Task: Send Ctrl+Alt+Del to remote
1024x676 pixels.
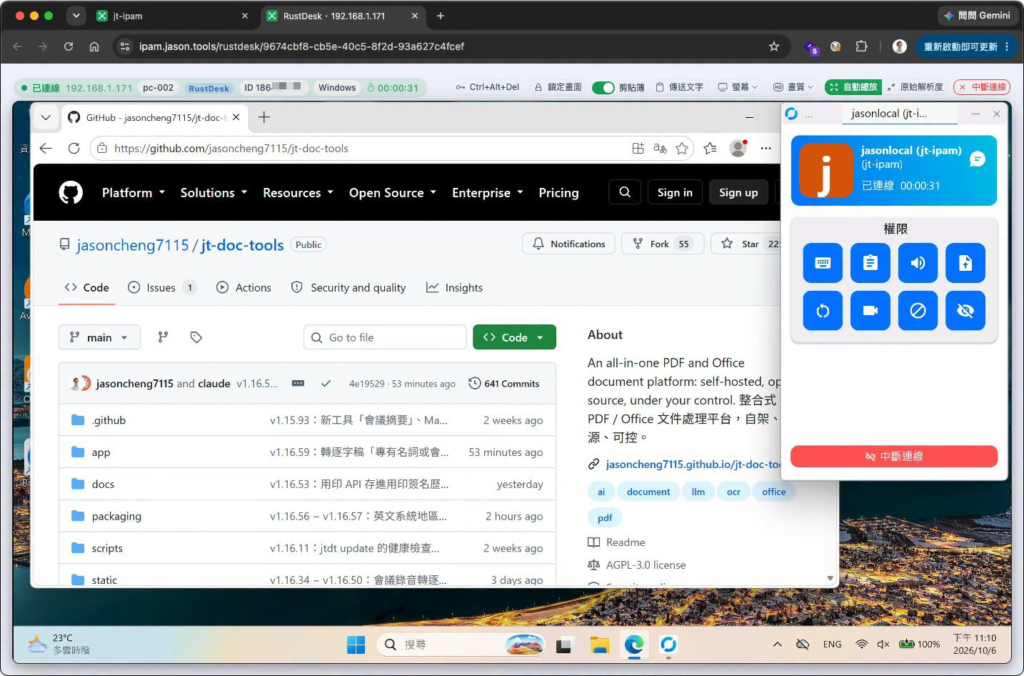Action: pyautogui.click(x=487, y=87)
